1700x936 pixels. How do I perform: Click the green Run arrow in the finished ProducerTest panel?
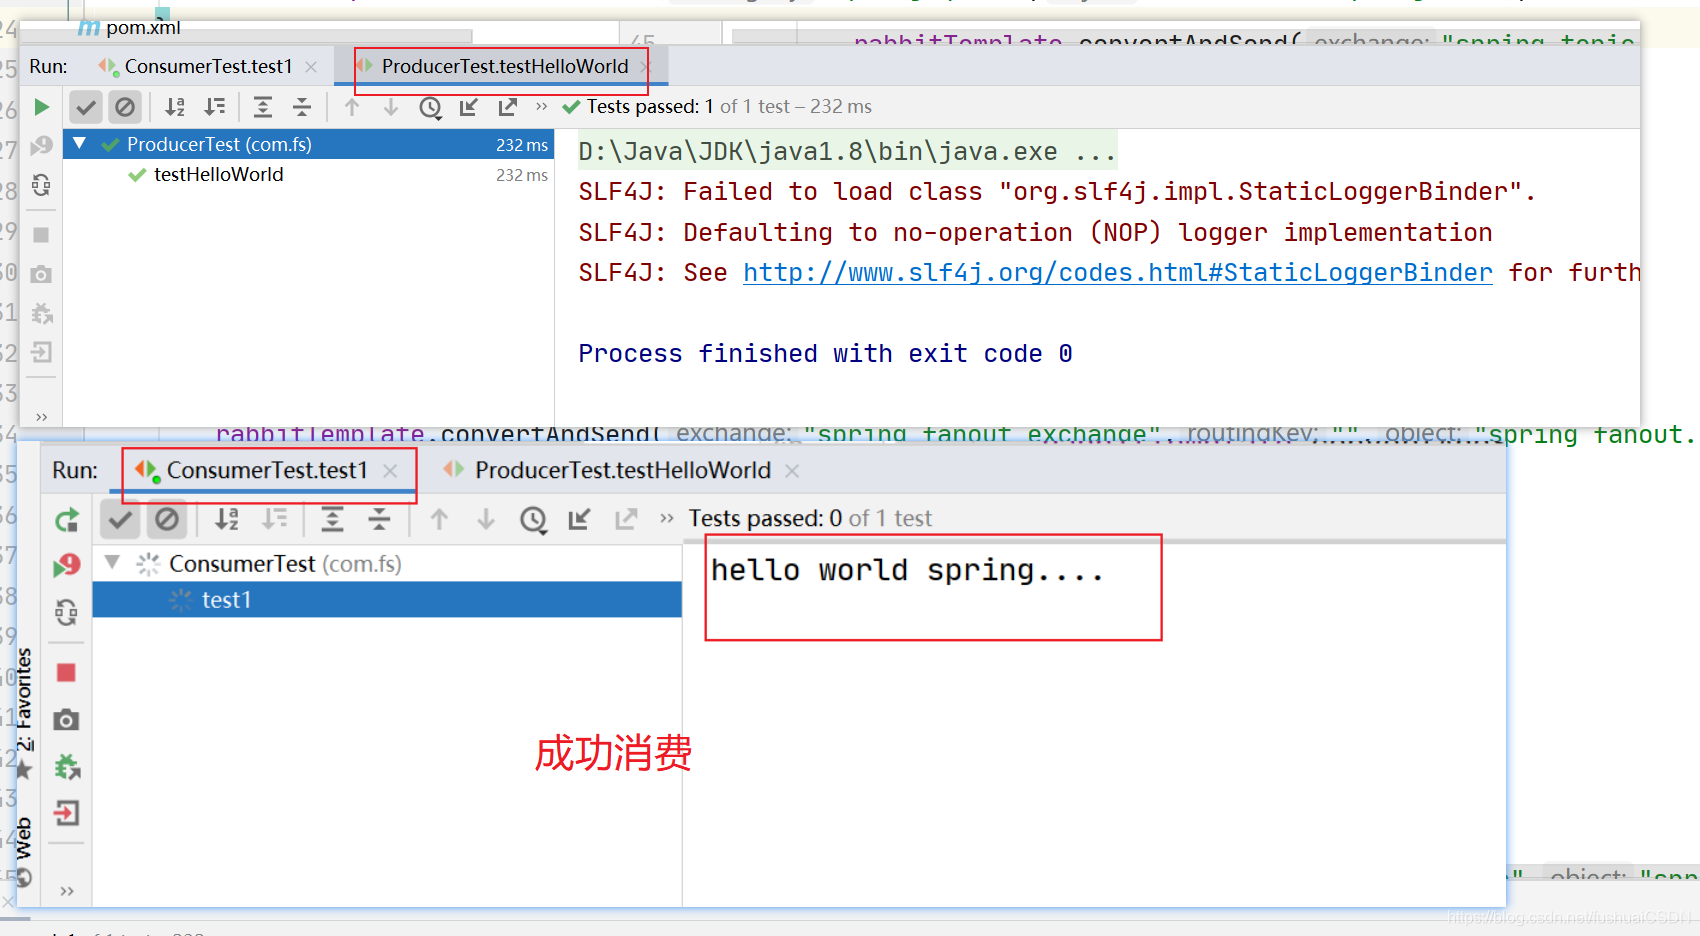(41, 107)
